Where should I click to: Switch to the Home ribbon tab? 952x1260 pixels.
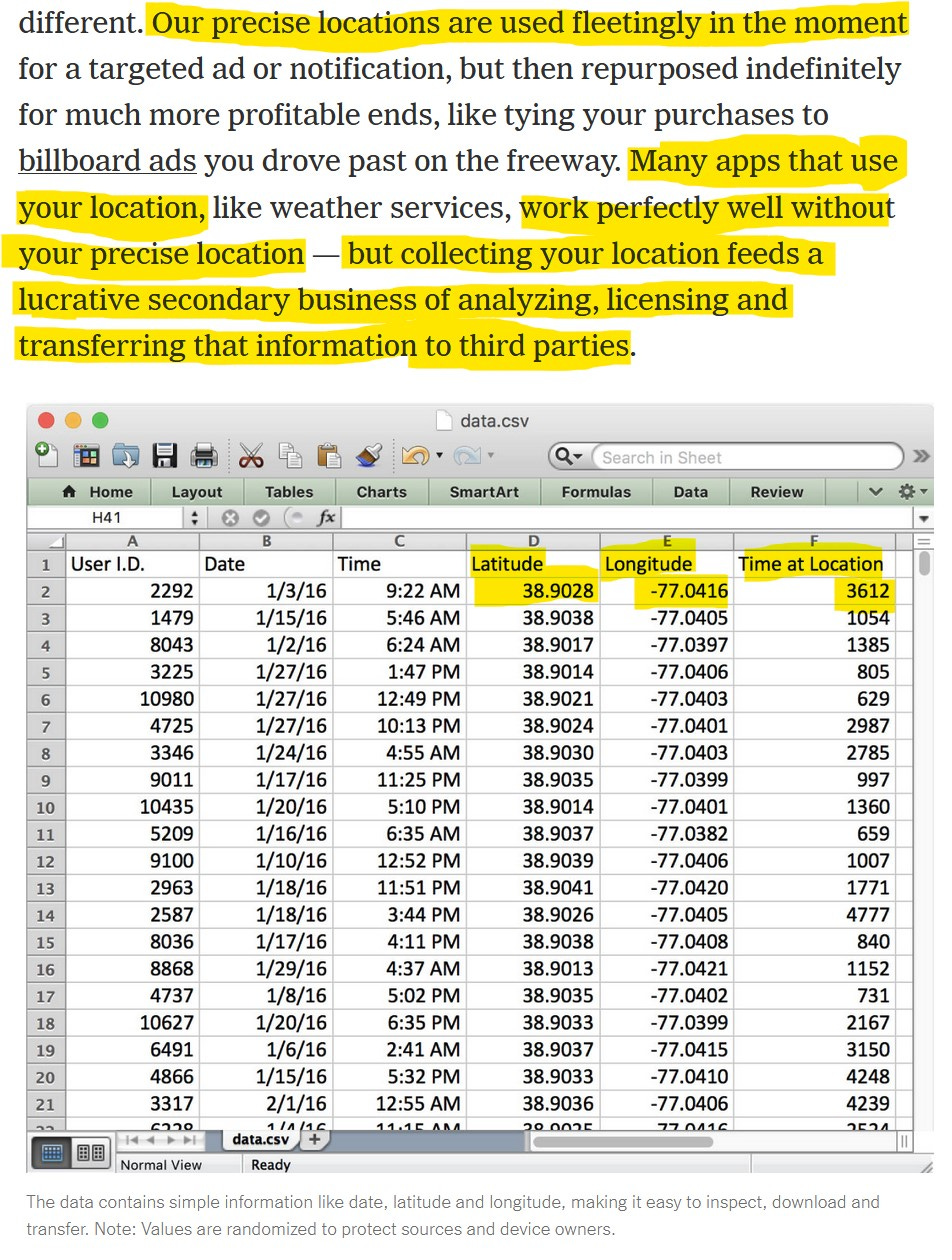pos(98,491)
